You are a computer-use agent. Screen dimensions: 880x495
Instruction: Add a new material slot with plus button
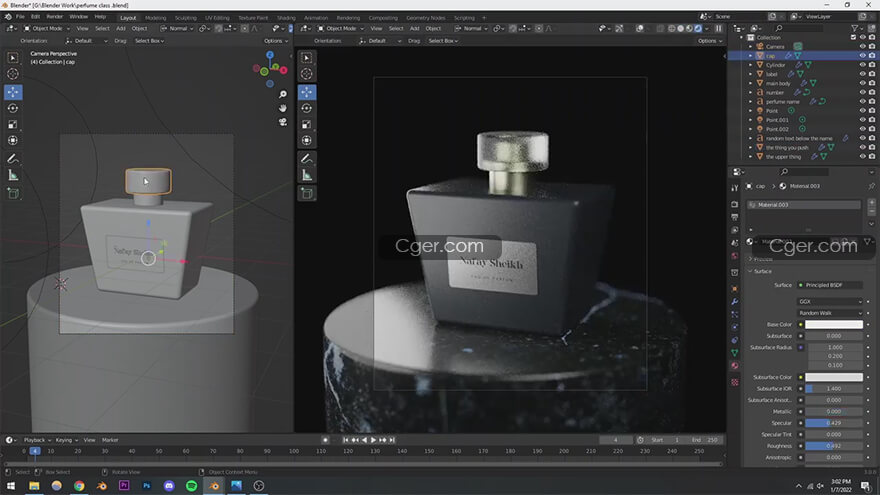[872, 202]
